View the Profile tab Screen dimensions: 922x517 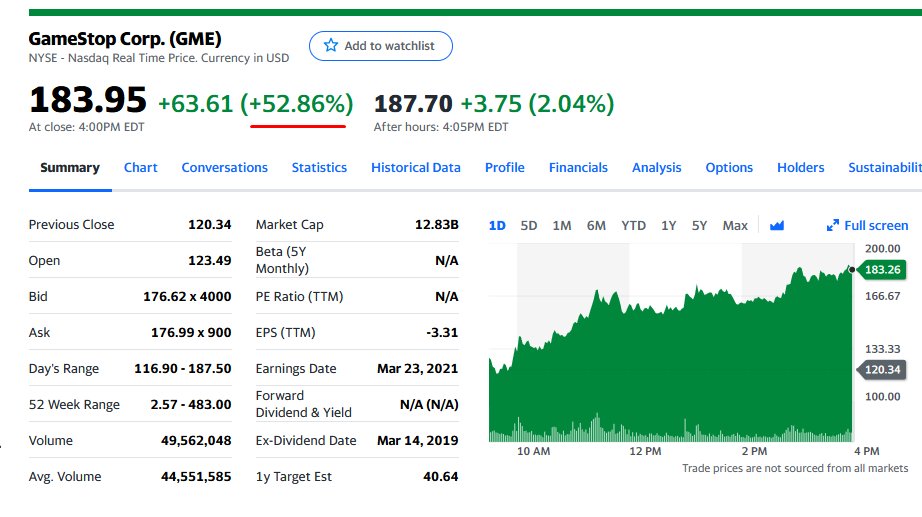tap(505, 168)
